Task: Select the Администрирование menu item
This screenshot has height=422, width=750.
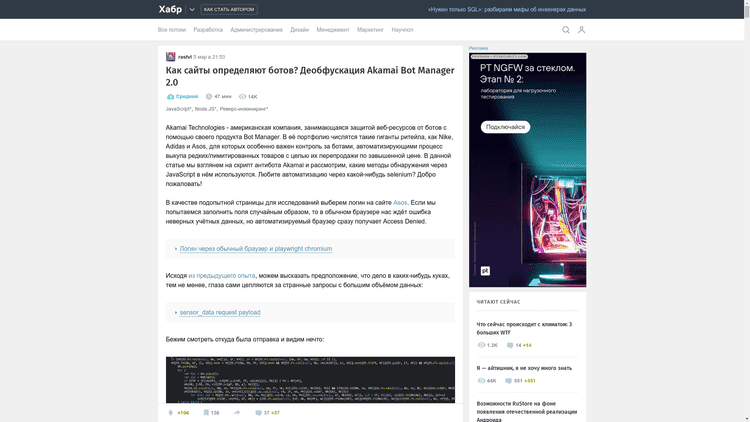Action: coord(256,30)
